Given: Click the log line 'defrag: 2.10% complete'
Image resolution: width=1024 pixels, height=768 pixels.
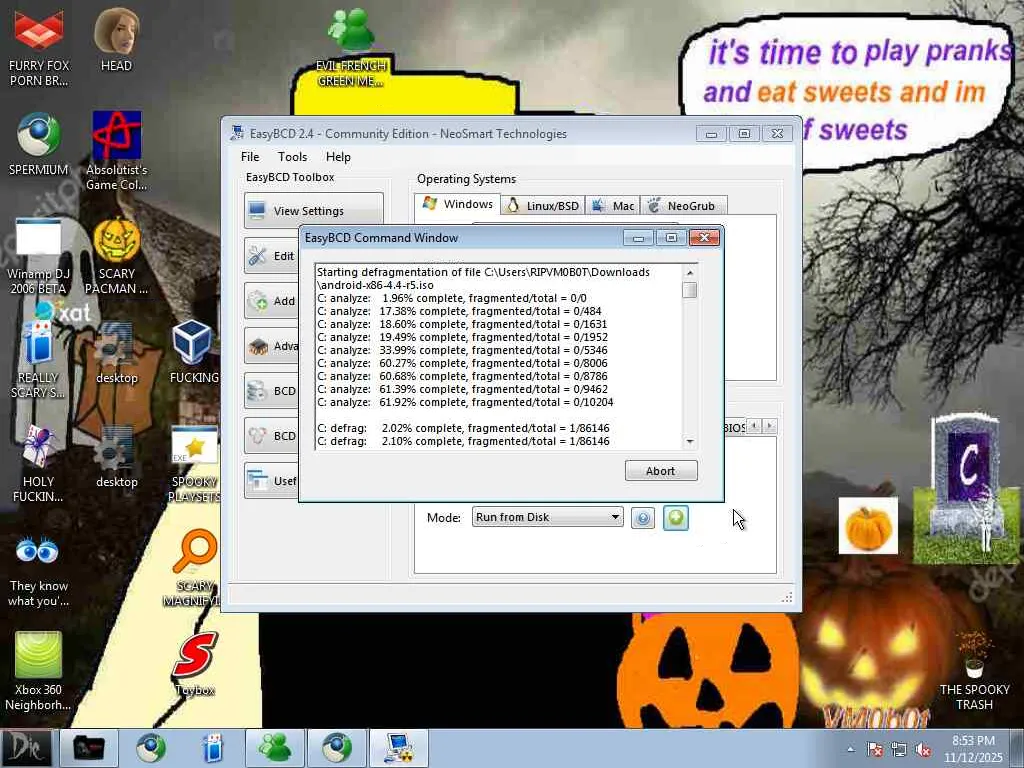Looking at the screenshot, I should (463, 441).
